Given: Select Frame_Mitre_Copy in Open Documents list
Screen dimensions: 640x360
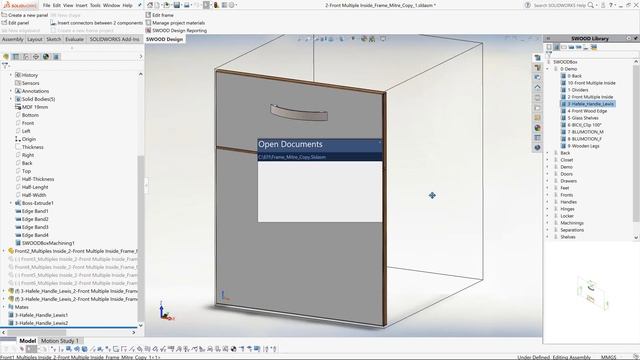Looking at the screenshot, I should point(320,157).
